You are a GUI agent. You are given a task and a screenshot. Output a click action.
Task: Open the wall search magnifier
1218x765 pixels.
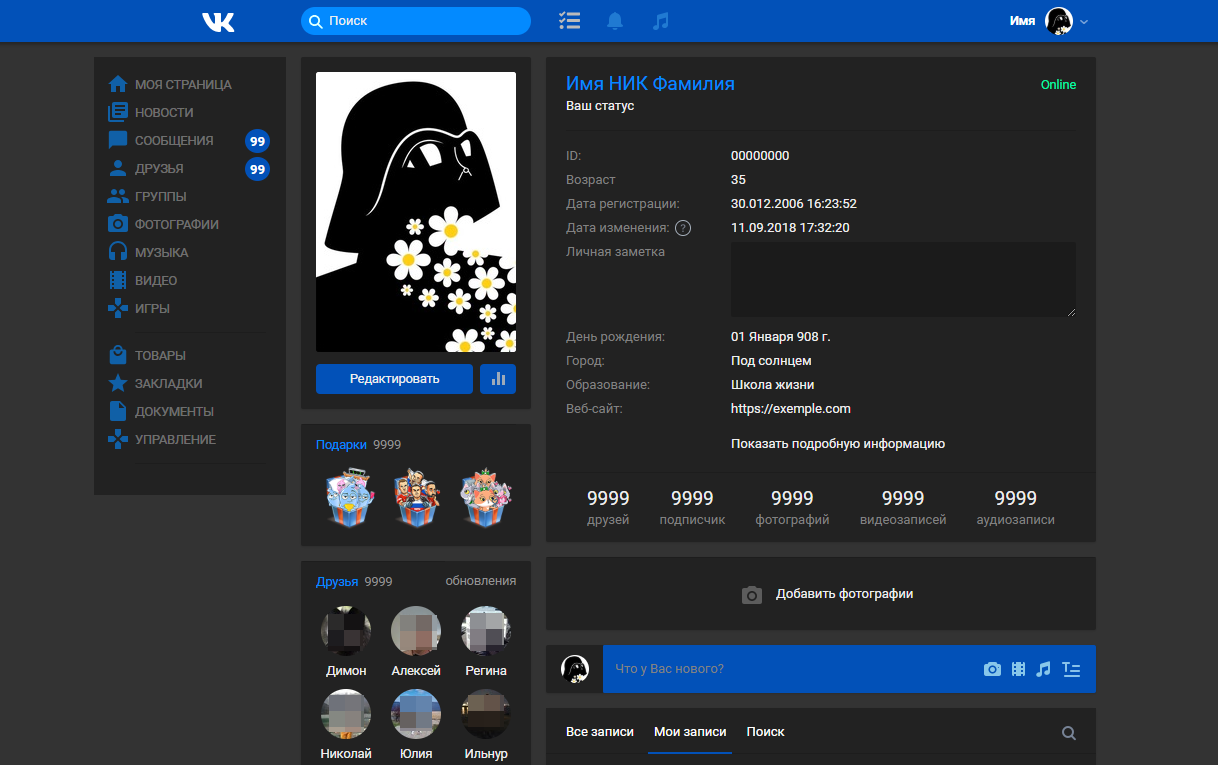coord(1068,732)
